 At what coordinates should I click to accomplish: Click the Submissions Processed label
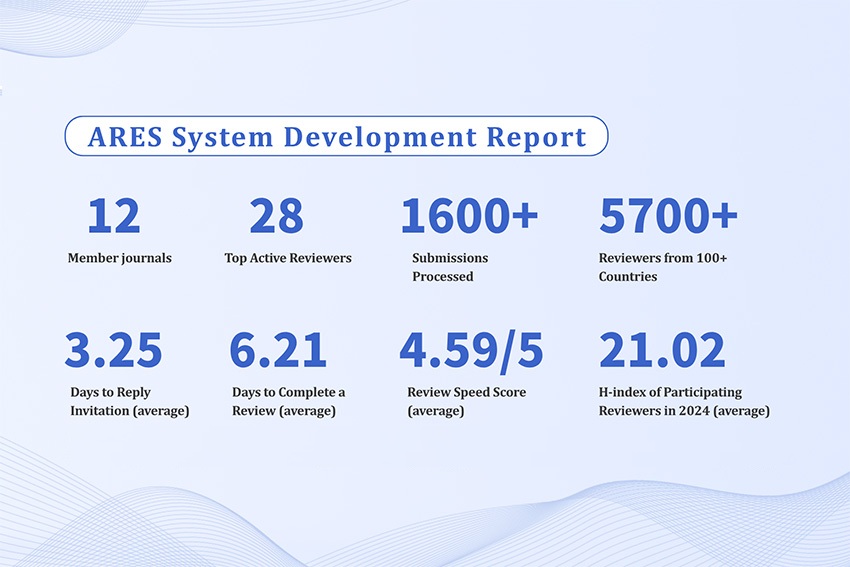pos(450,267)
